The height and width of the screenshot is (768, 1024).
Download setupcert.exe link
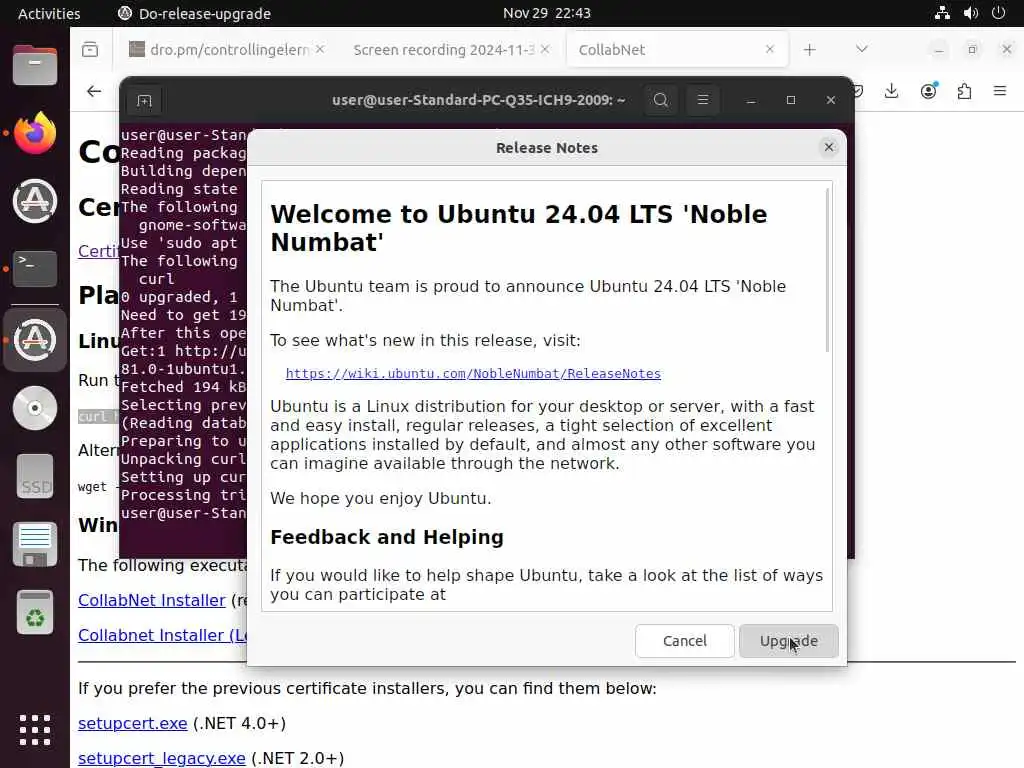coord(133,724)
